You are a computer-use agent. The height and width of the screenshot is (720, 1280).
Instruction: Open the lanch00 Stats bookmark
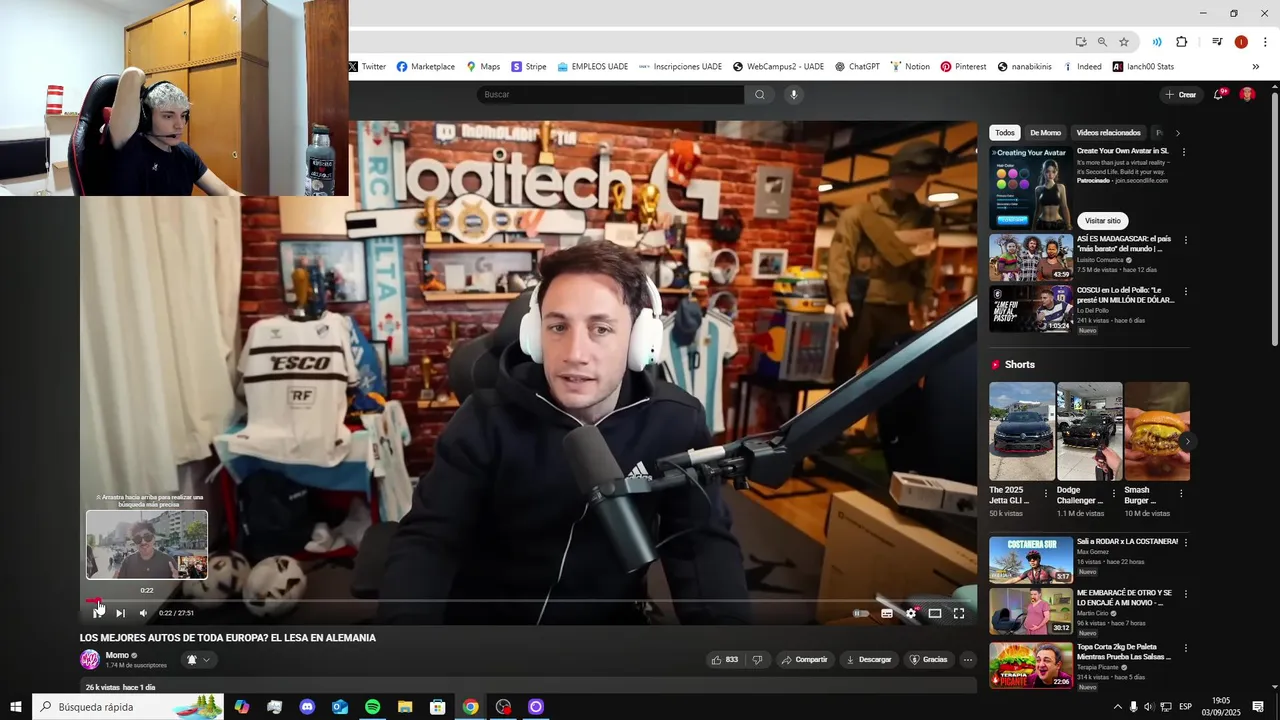point(1143,67)
